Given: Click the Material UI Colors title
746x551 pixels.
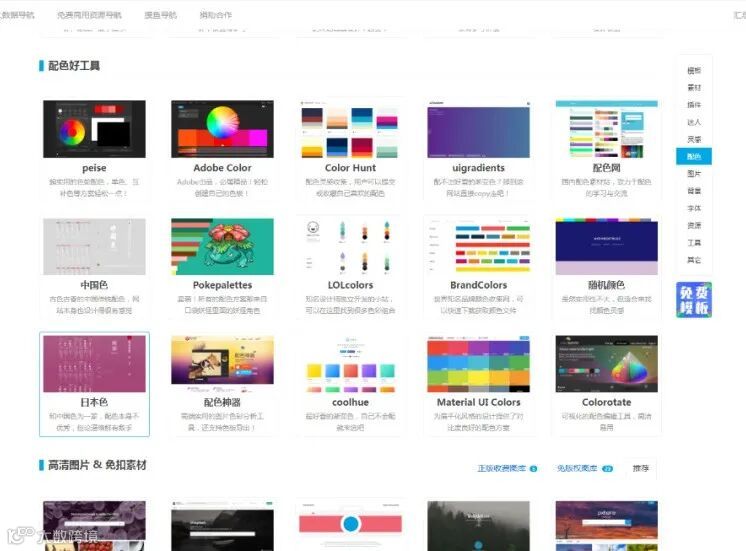Looking at the screenshot, I should (x=478, y=403).
